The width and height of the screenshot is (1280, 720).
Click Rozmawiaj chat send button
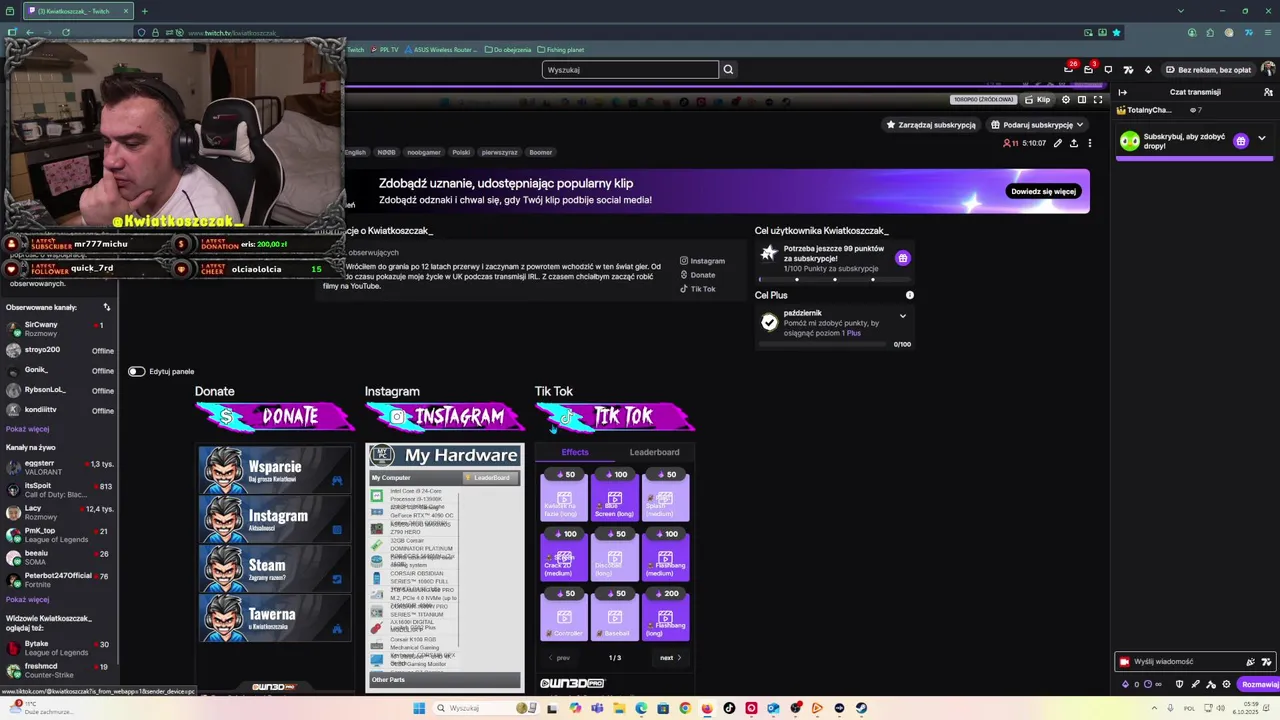point(1259,685)
